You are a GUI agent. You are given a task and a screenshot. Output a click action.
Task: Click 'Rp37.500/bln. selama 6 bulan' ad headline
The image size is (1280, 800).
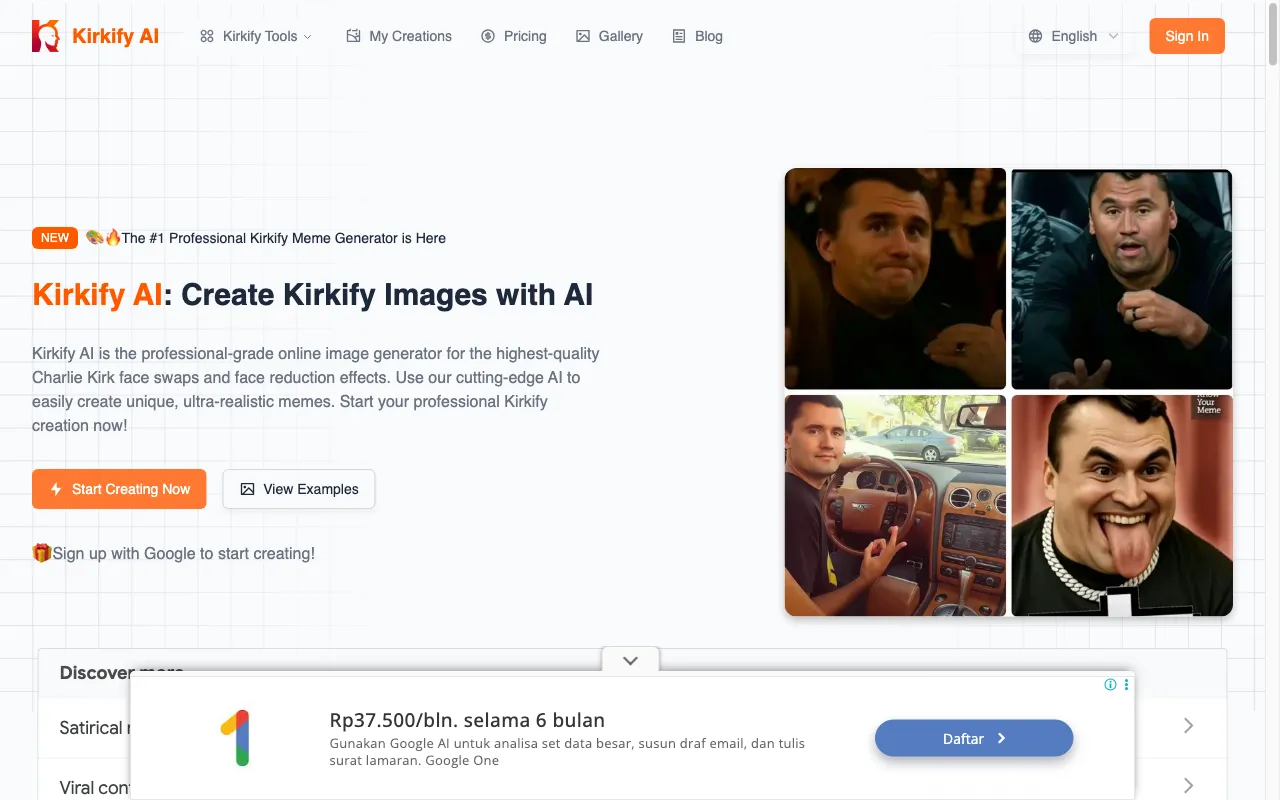[467, 720]
